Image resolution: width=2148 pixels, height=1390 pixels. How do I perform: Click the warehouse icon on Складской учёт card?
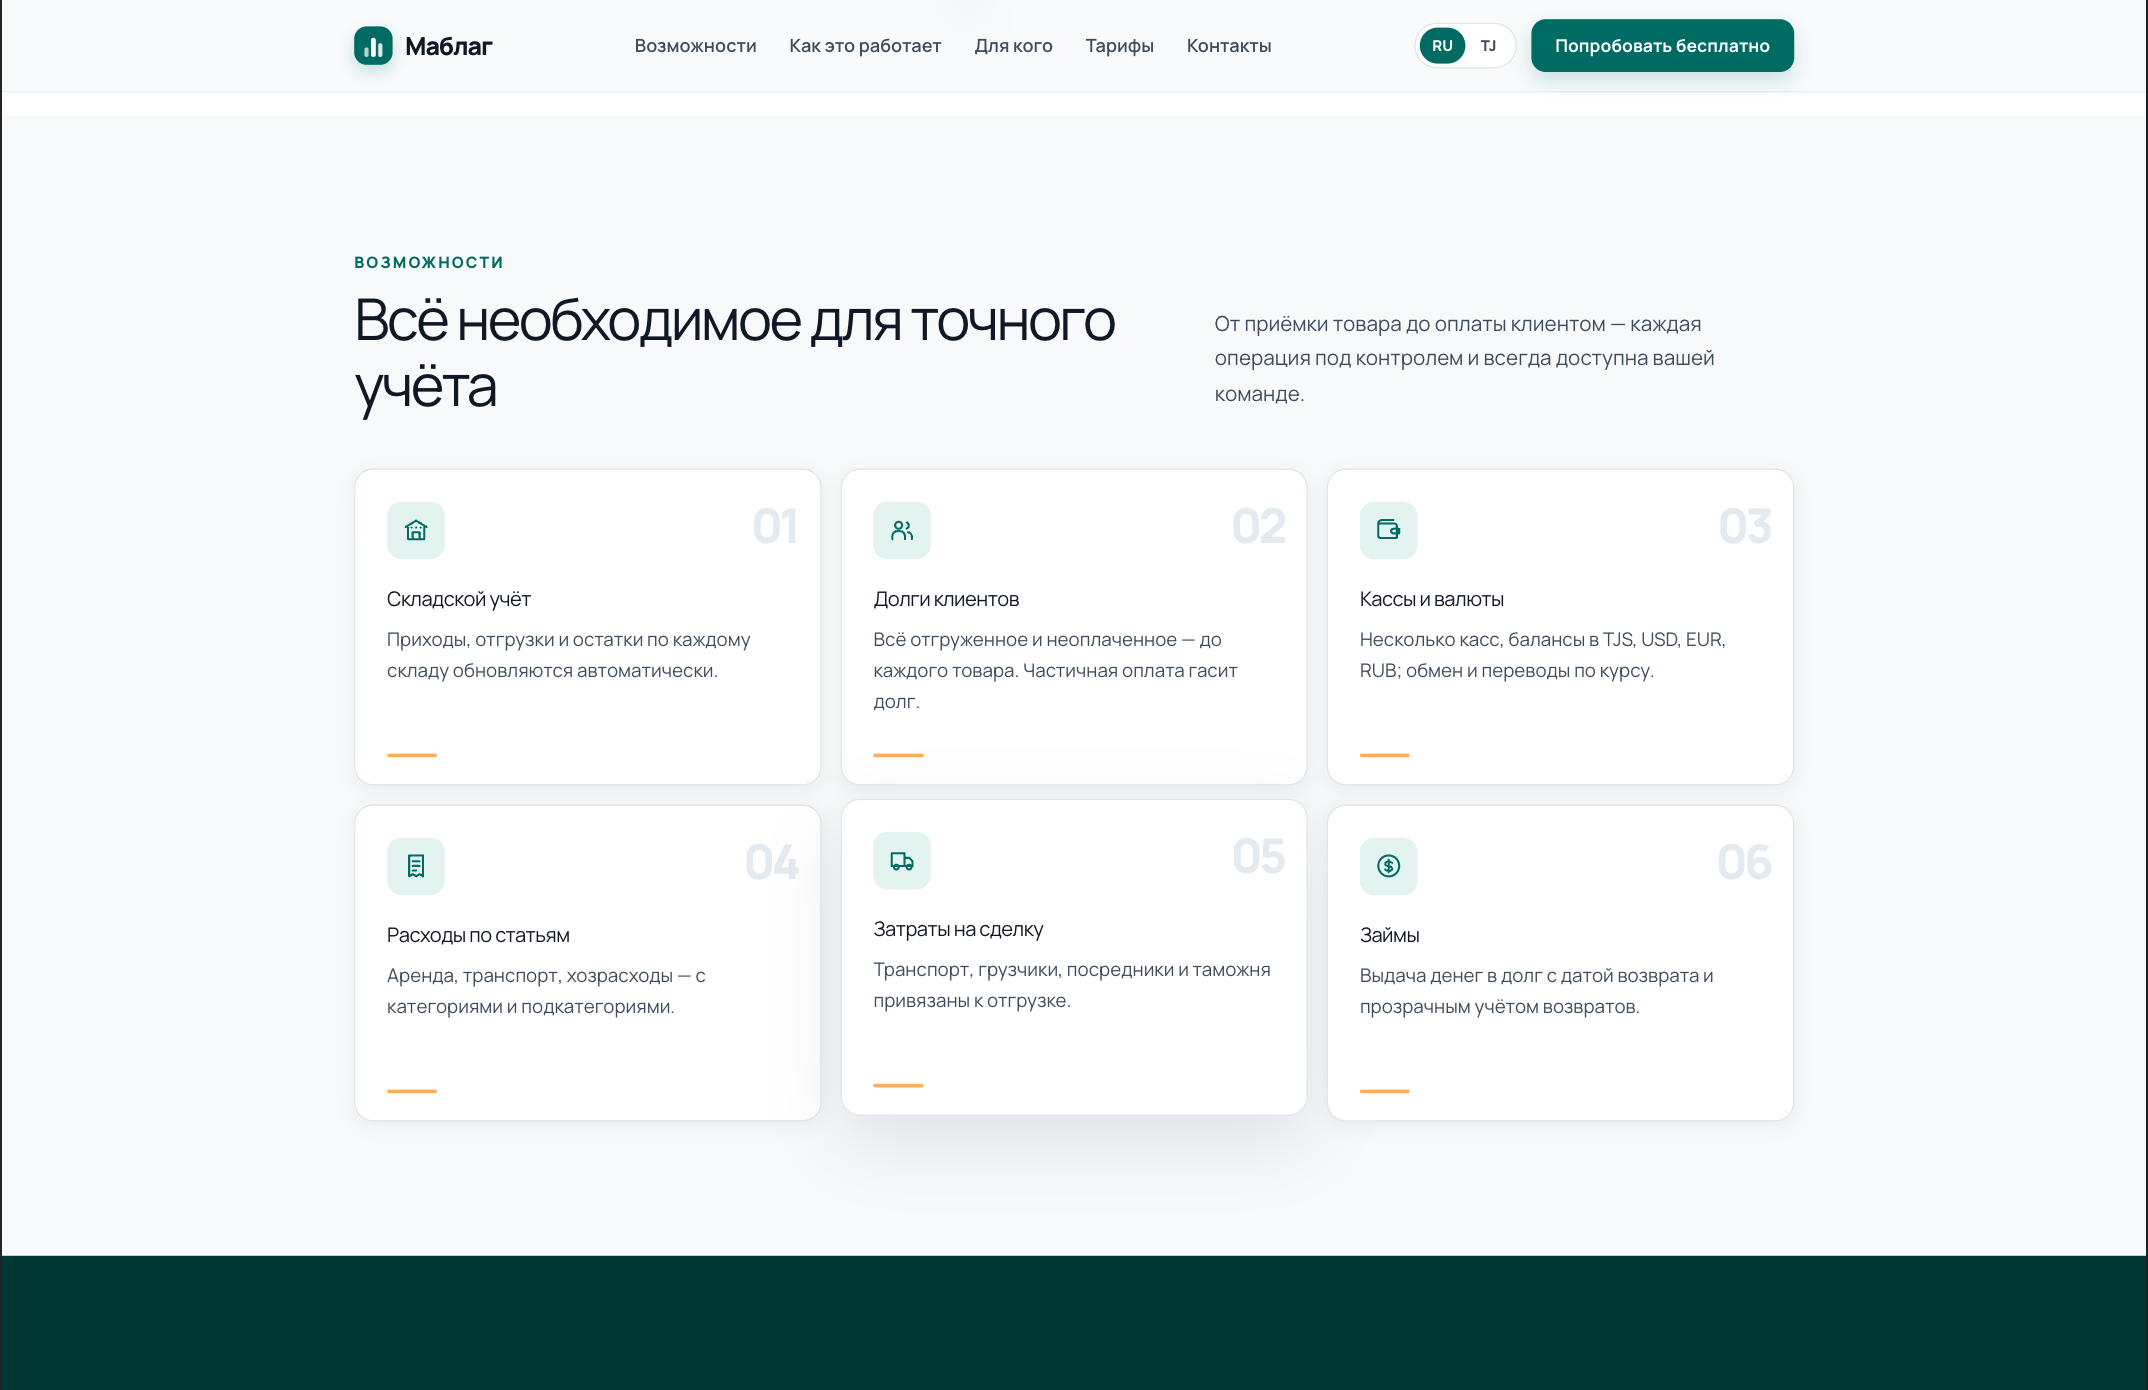click(416, 530)
